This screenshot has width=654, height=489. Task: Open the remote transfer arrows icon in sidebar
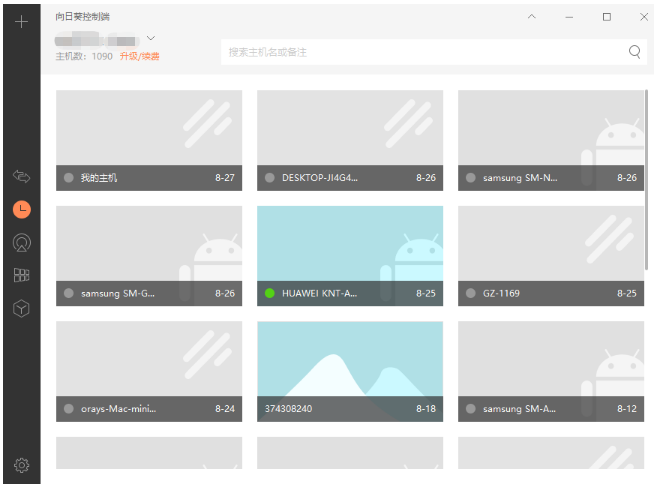(21, 176)
